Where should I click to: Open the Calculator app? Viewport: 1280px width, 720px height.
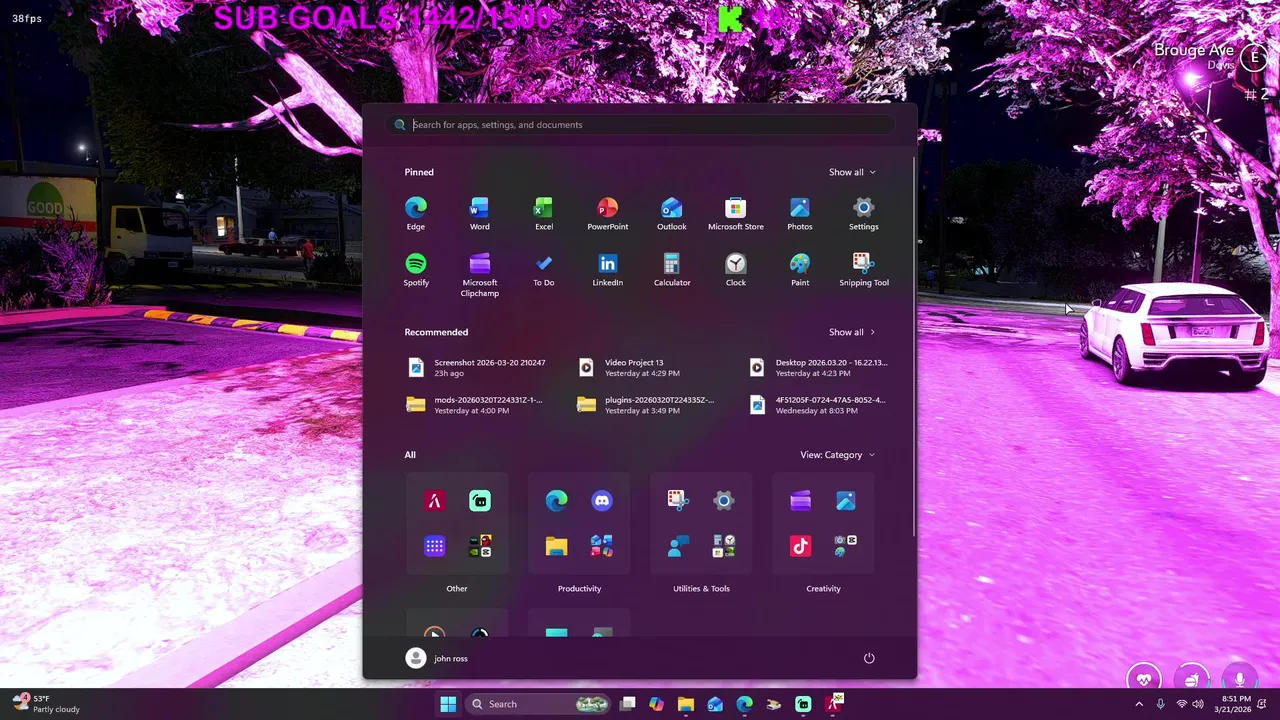[x=672, y=269]
